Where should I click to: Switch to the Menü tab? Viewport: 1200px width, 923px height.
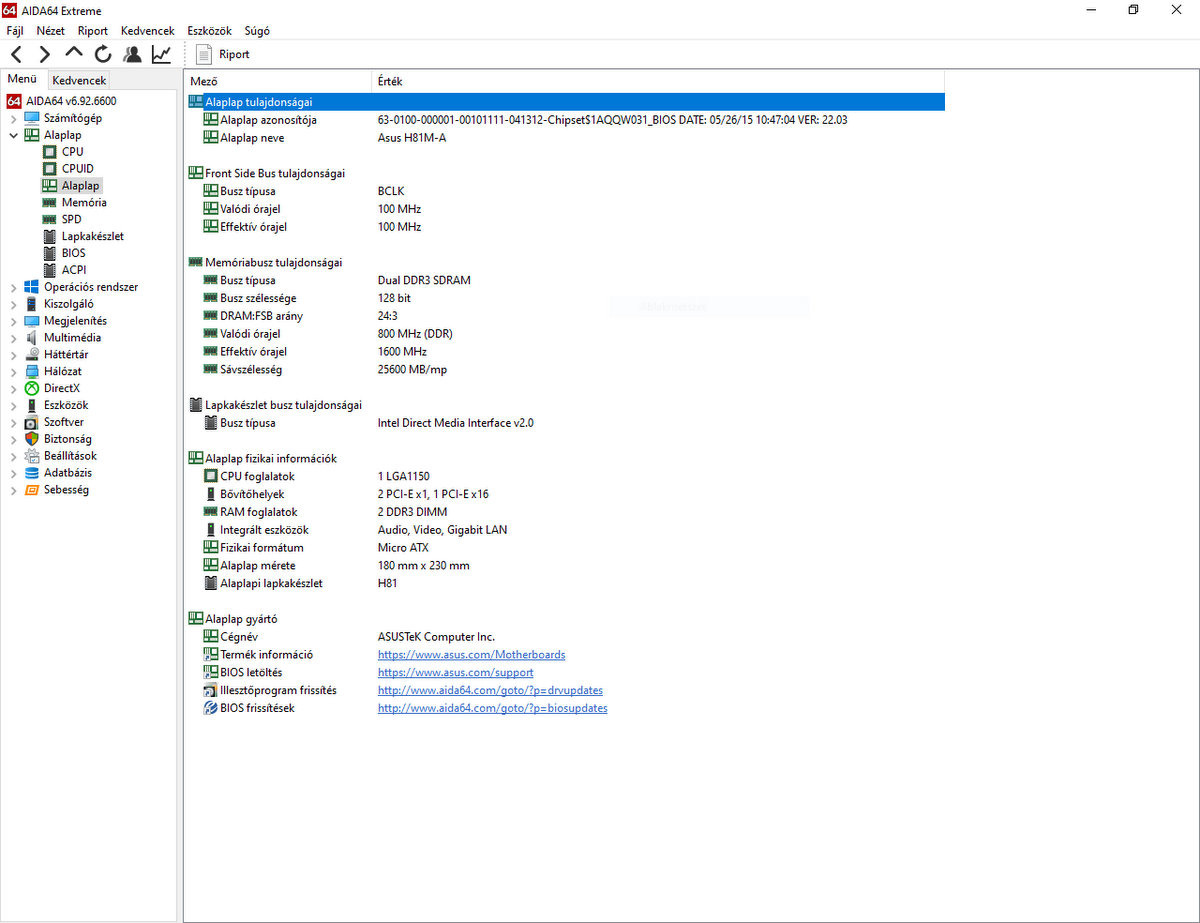pos(22,79)
